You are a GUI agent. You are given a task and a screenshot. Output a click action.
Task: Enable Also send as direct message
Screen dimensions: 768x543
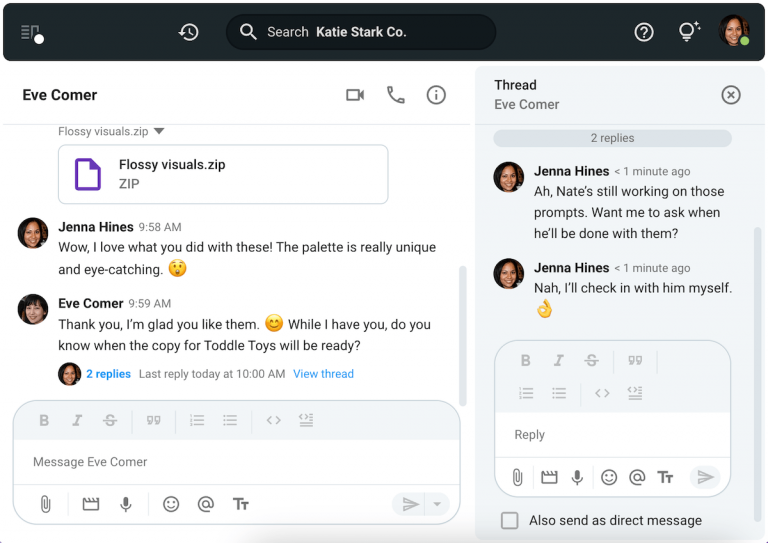510,520
